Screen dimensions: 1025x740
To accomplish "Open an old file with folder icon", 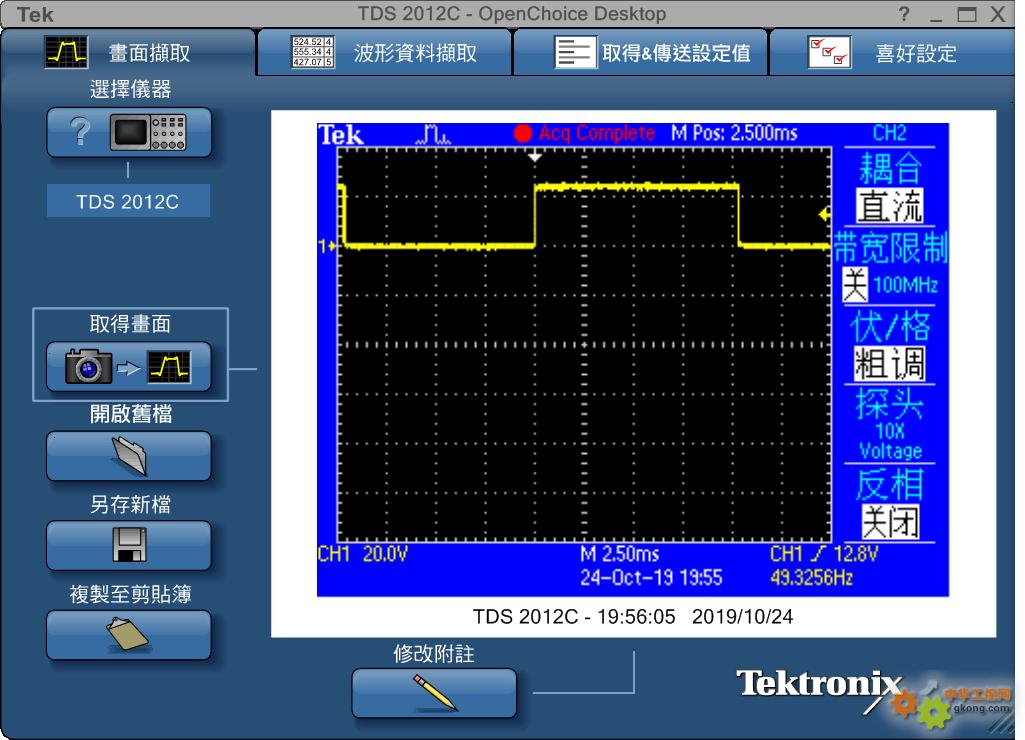I will (x=129, y=456).
